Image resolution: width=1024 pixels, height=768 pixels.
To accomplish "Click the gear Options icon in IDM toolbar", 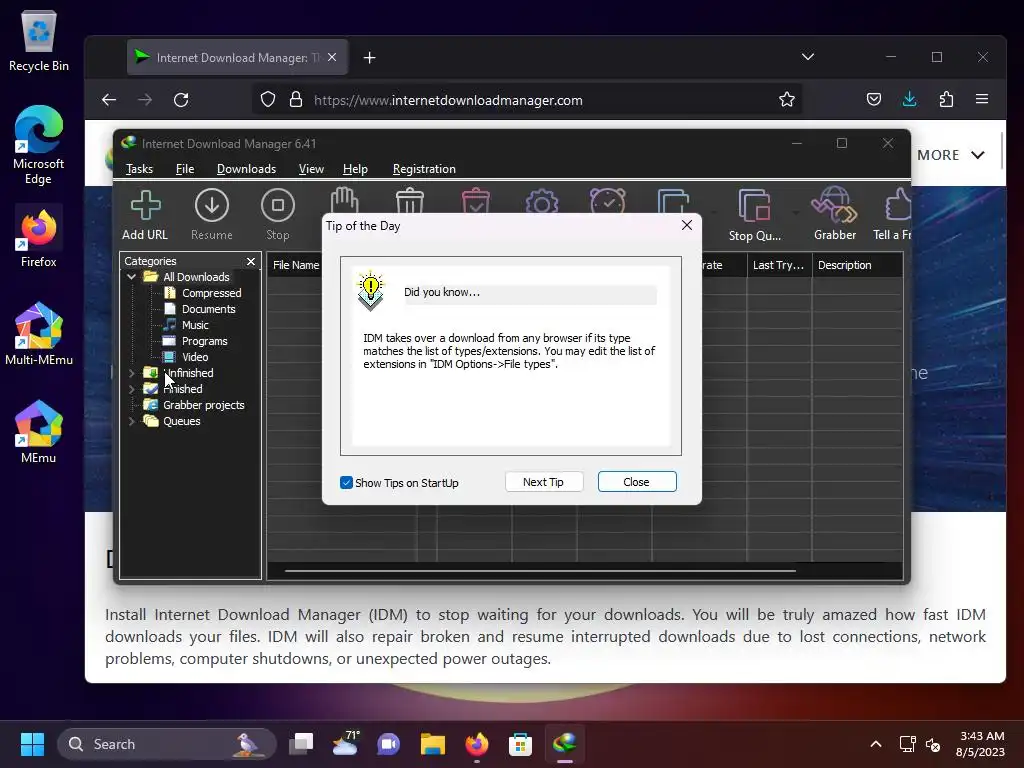I will [x=541, y=202].
